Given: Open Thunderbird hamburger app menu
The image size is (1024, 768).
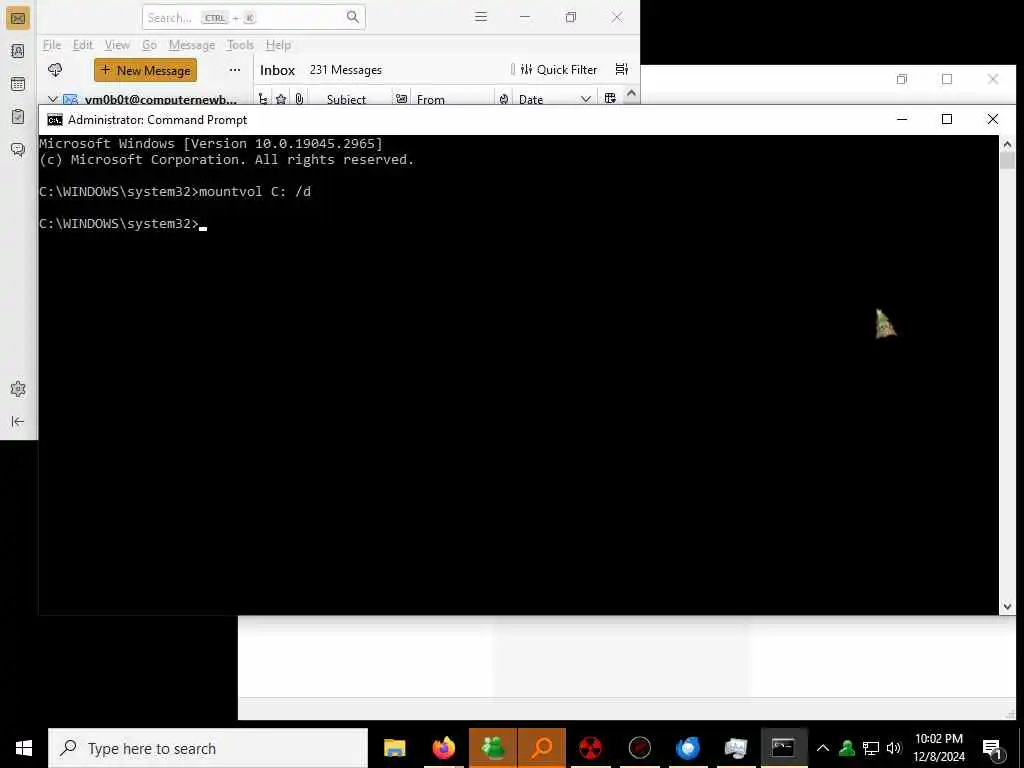Looking at the screenshot, I should click(481, 17).
